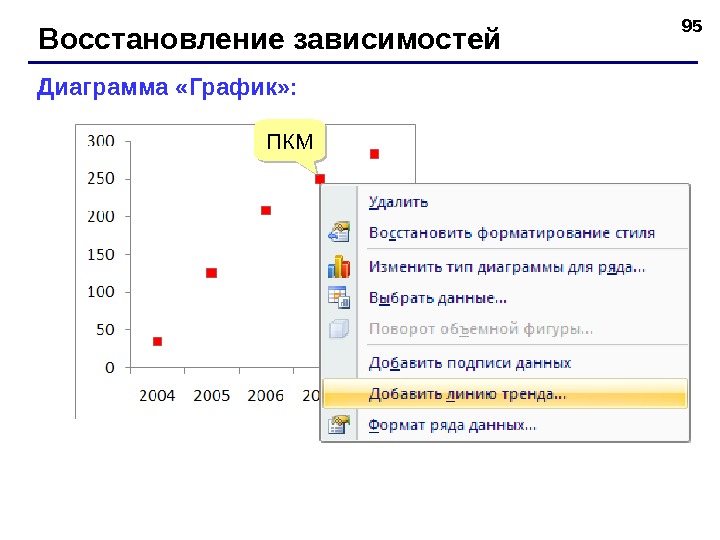Click the 150 value axis label
Image resolution: width=720 pixels, height=540 pixels.
[101, 254]
